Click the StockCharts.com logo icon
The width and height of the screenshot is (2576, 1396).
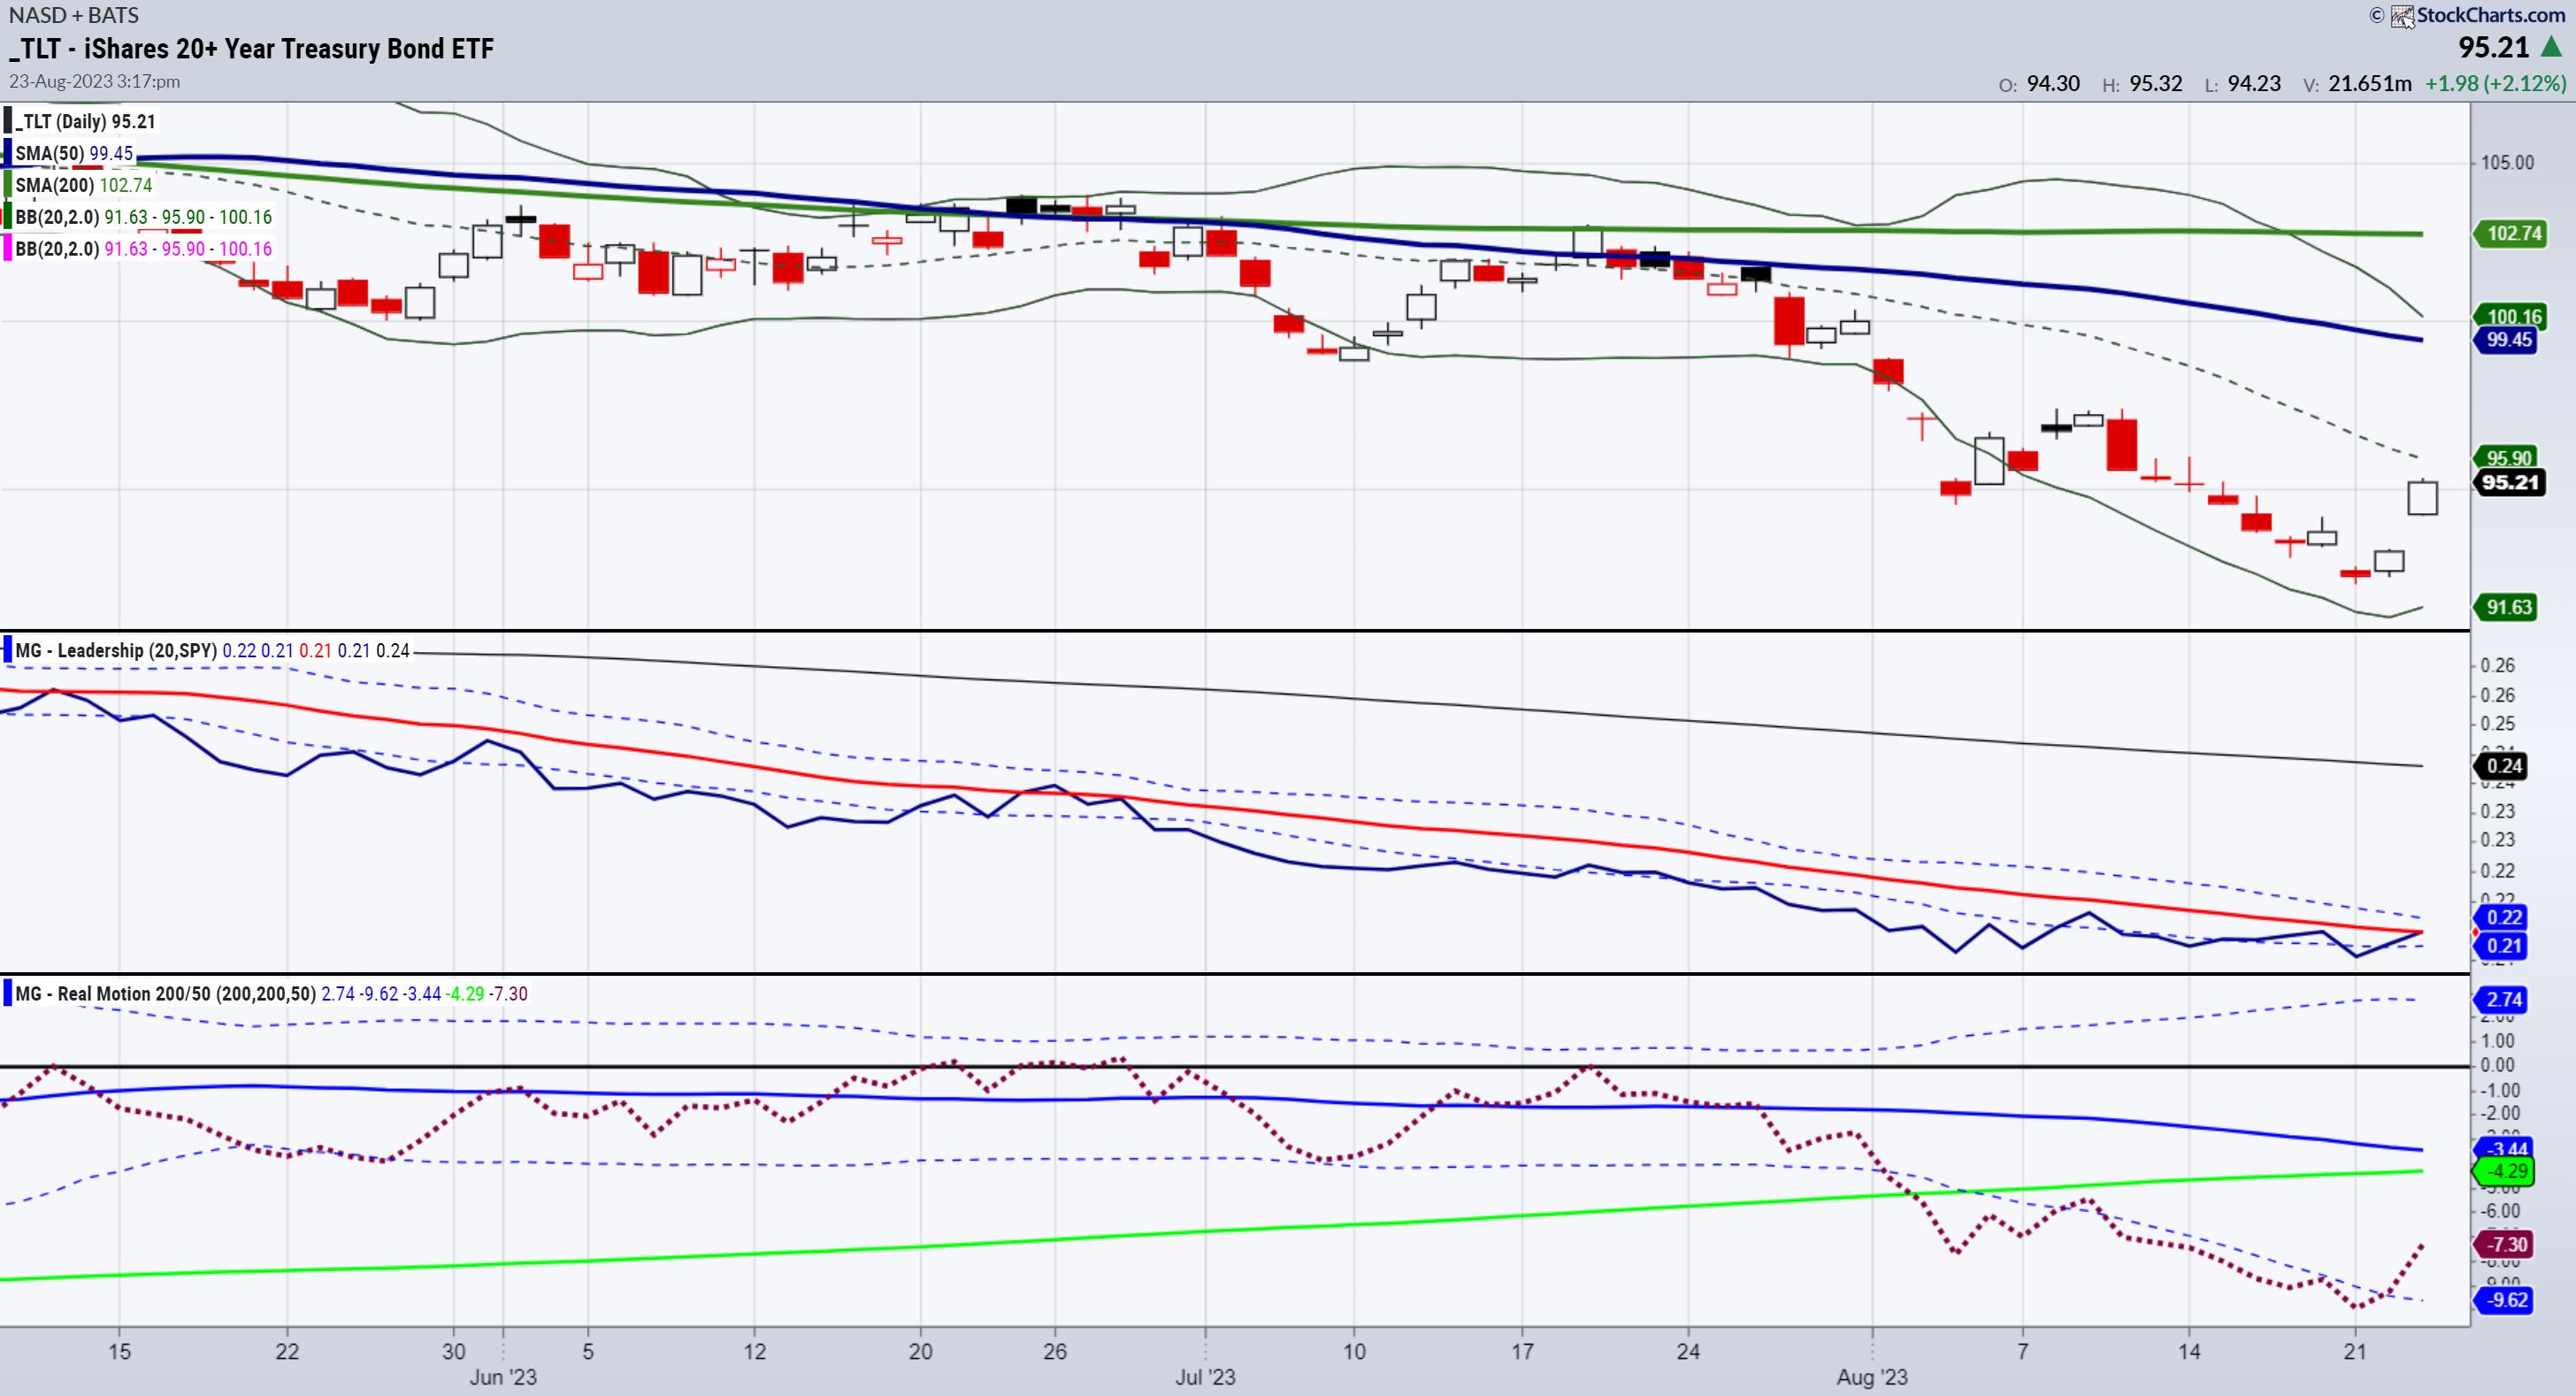coord(2402,16)
